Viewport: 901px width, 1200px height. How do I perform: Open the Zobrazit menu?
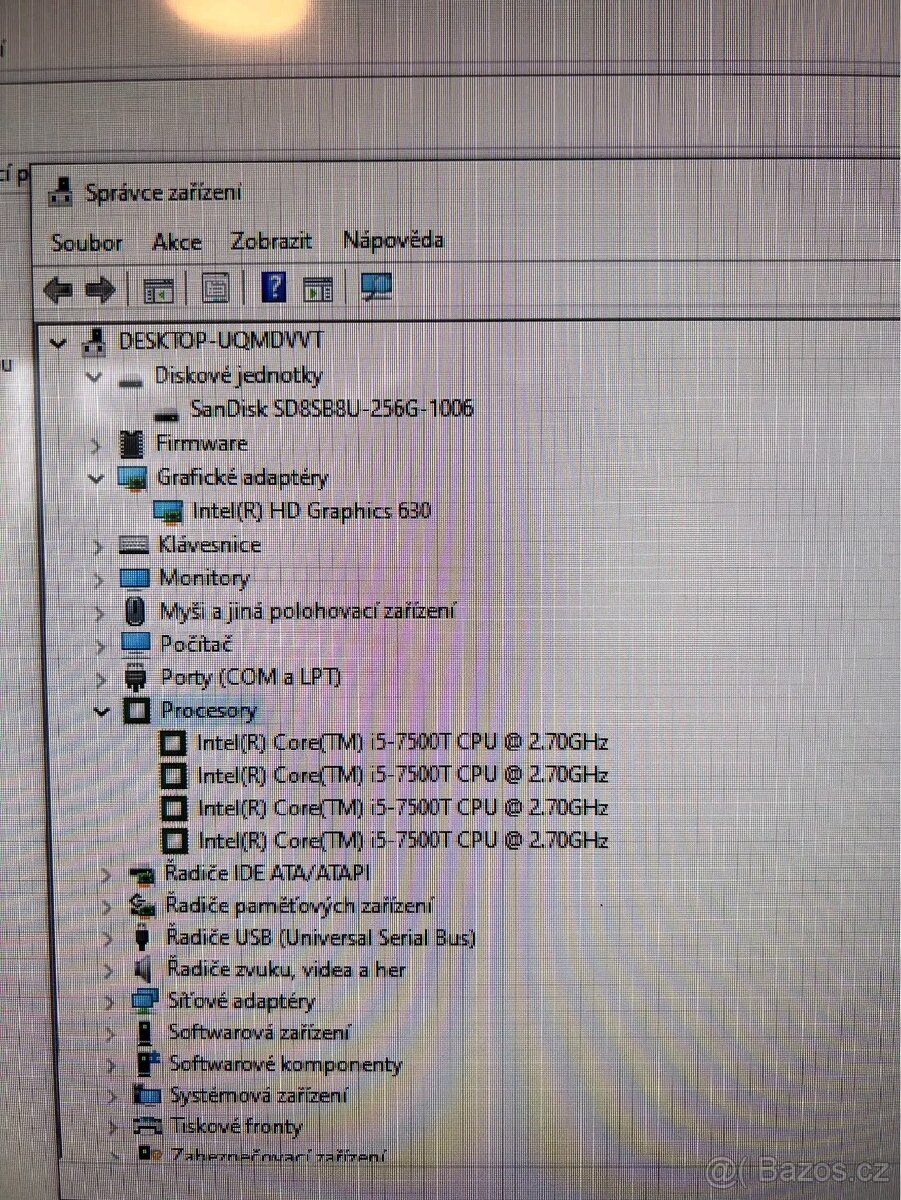pyautogui.click(x=271, y=241)
